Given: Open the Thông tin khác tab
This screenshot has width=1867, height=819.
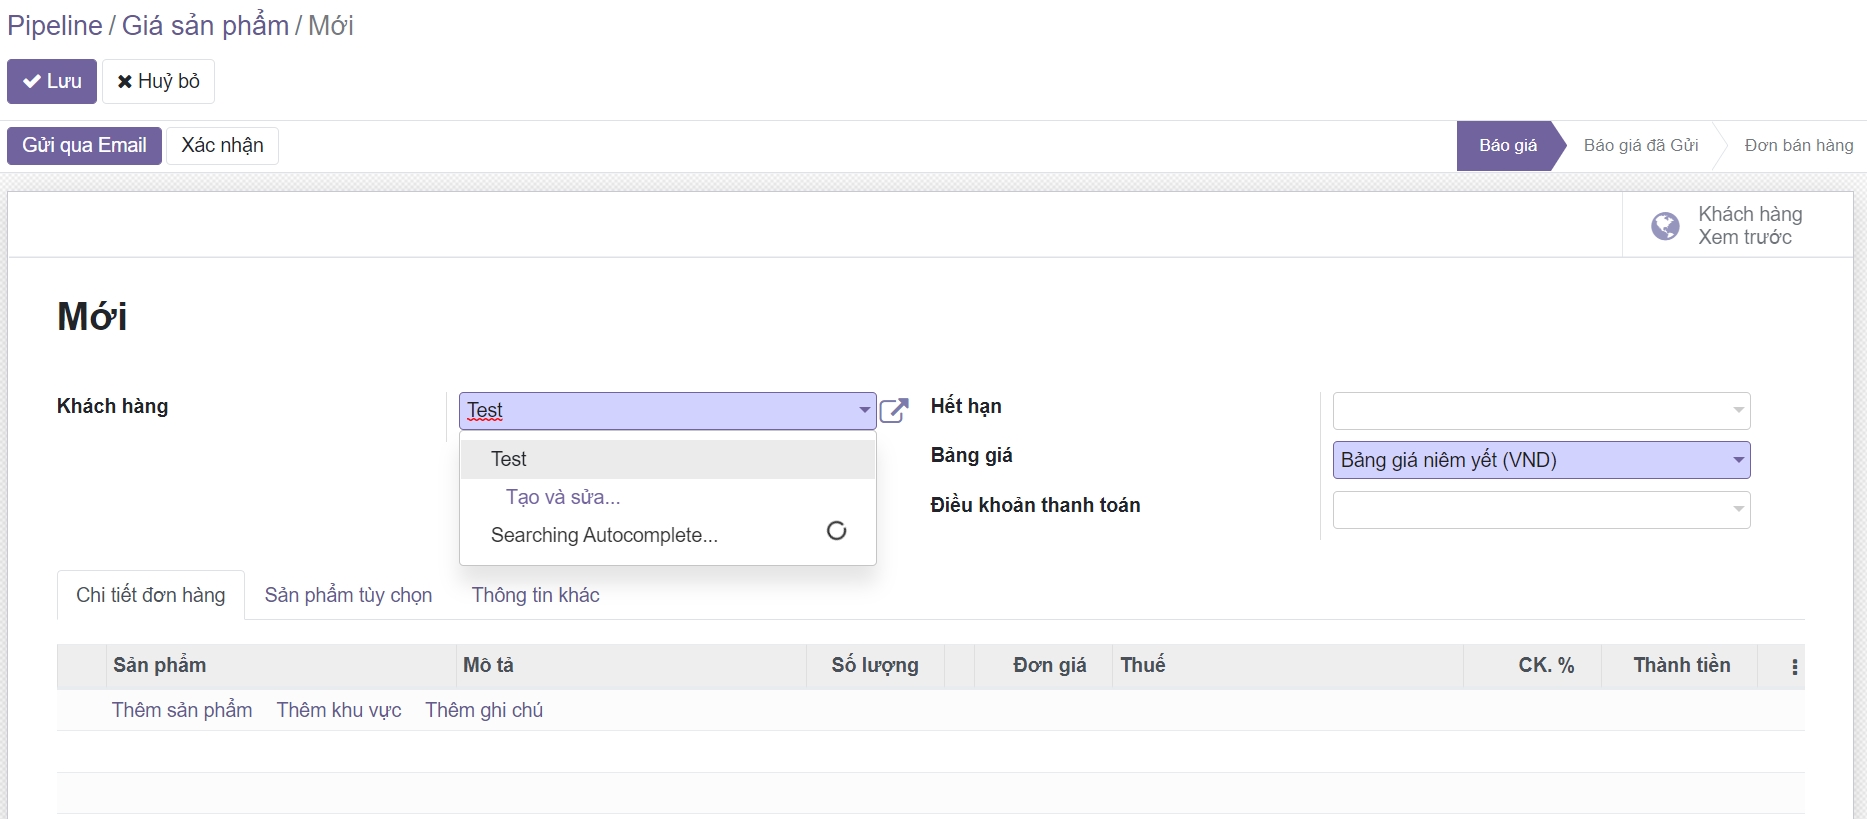Looking at the screenshot, I should click(535, 595).
